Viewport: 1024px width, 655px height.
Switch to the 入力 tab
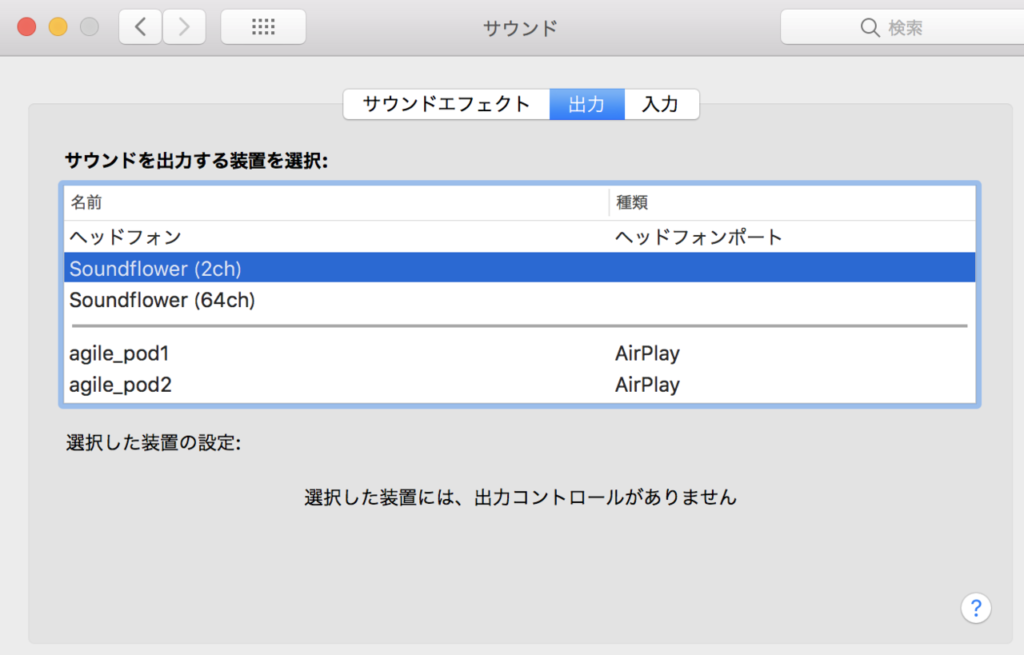(662, 104)
